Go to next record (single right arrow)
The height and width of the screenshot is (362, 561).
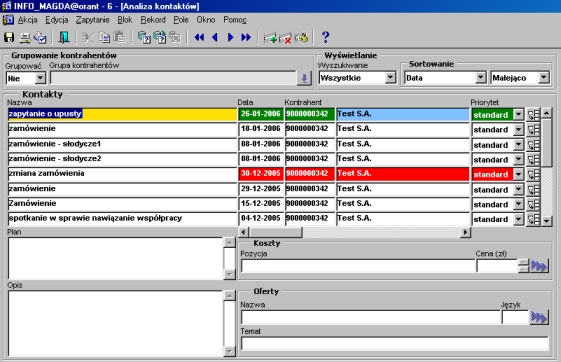click(230, 37)
